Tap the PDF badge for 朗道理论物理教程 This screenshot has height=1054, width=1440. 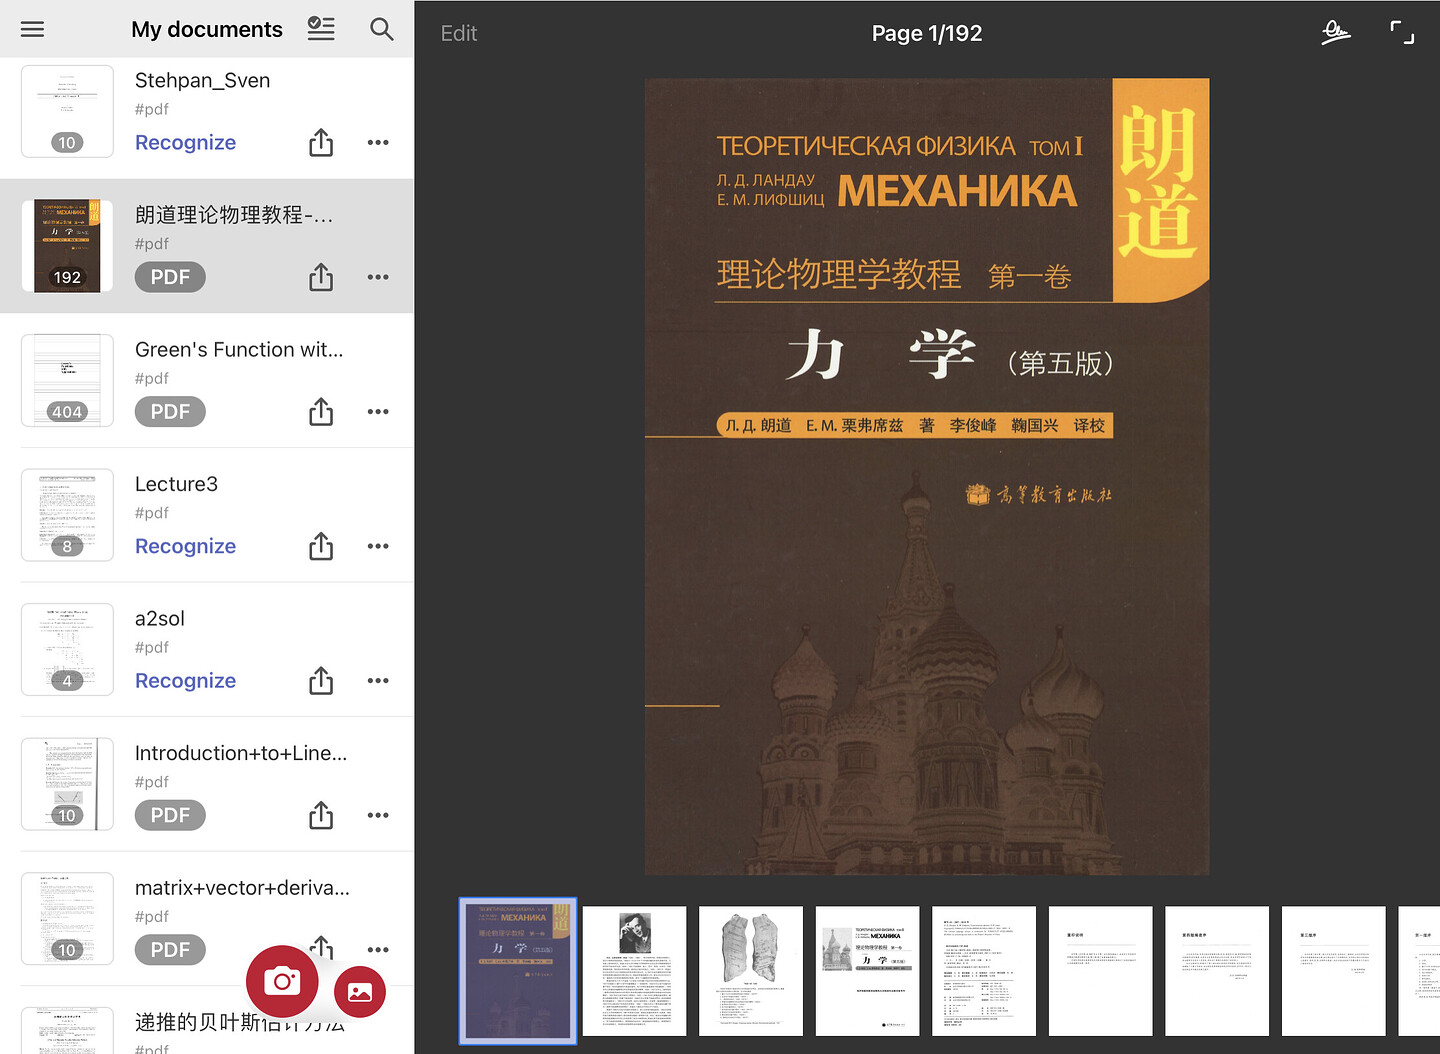click(x=170, y=277)
